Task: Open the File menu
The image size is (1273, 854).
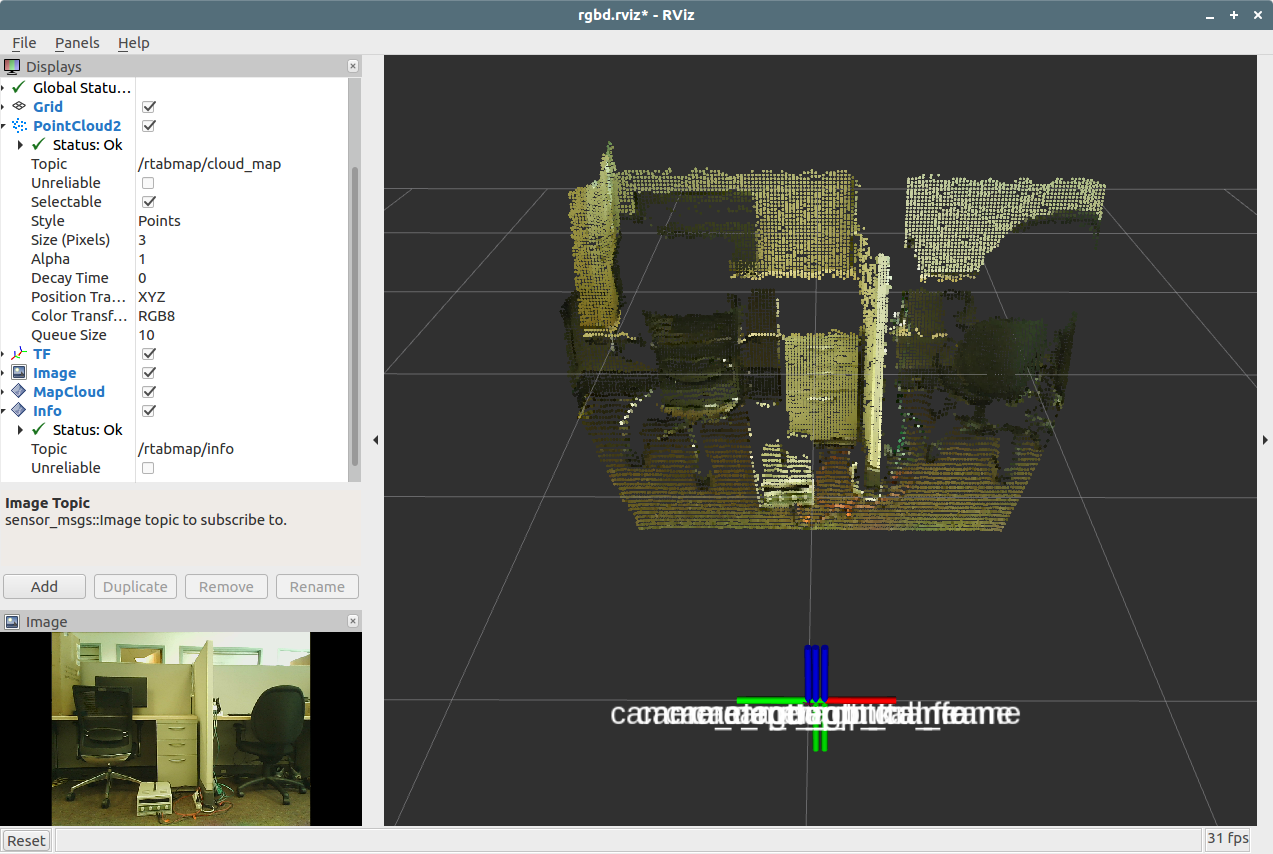Action: click(x=24, y=43)
